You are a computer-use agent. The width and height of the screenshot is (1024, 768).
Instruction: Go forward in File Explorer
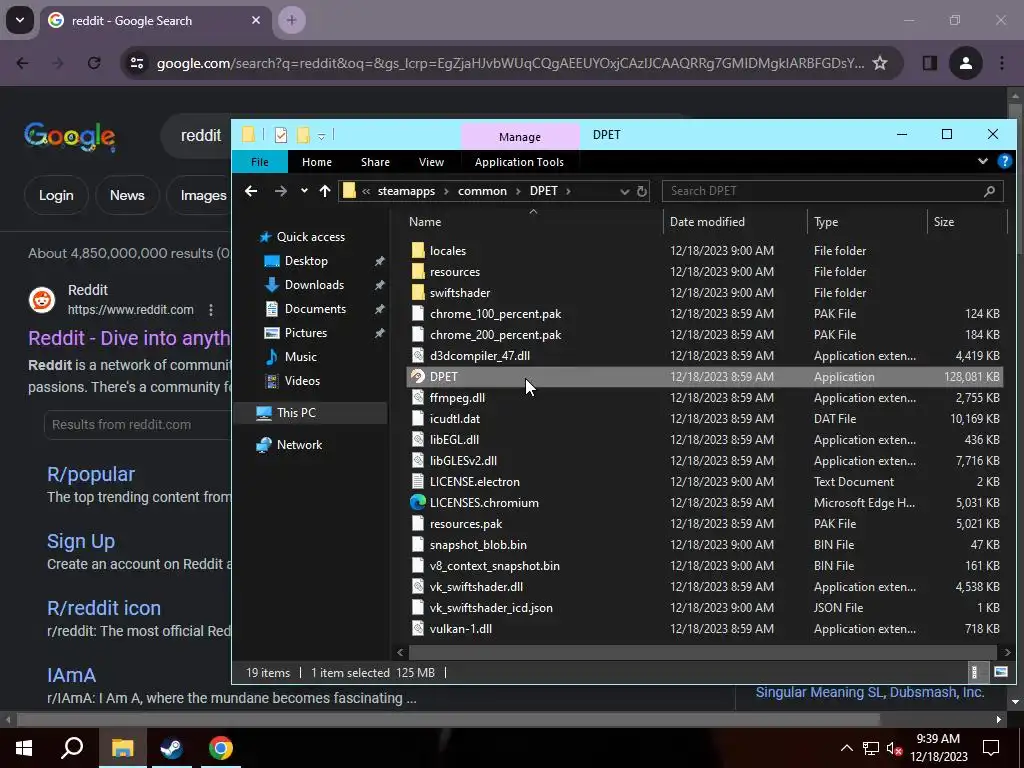pos(280,191)
